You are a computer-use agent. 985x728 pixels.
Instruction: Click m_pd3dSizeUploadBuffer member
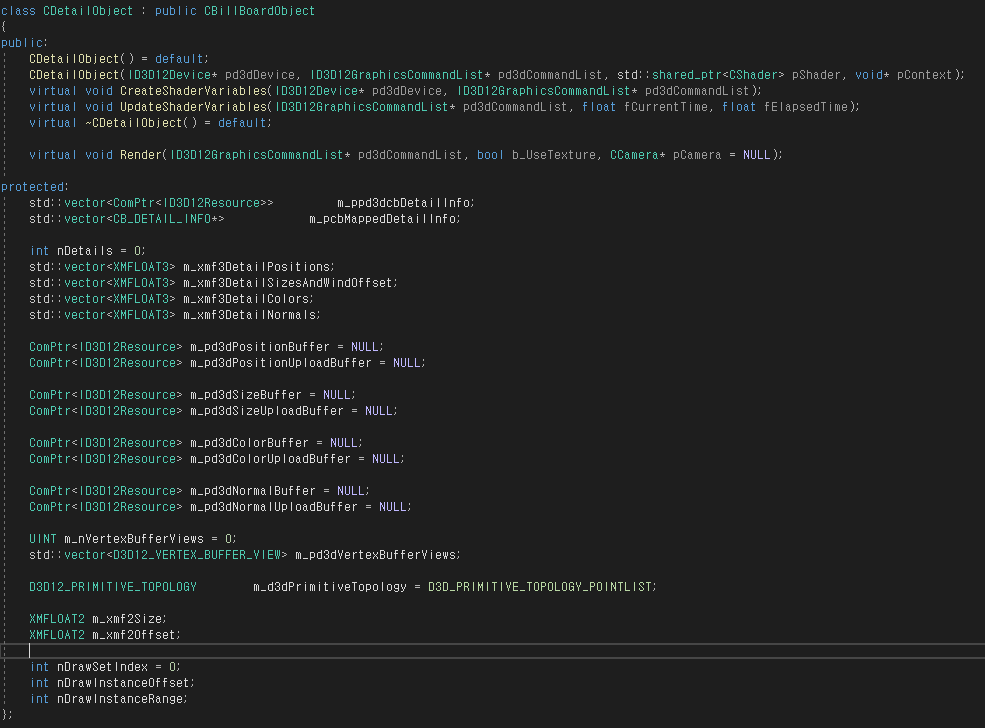[267, 411]
